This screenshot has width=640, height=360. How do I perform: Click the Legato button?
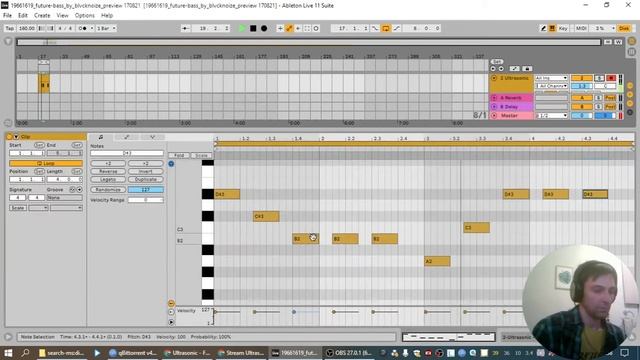(108, 180)
